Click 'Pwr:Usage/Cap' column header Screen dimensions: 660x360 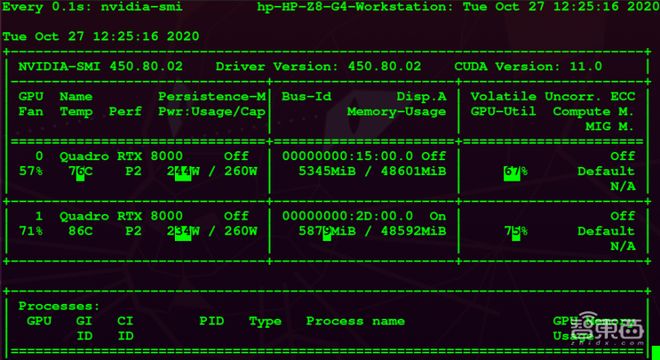pyautogui.click(x=212, y=112)
